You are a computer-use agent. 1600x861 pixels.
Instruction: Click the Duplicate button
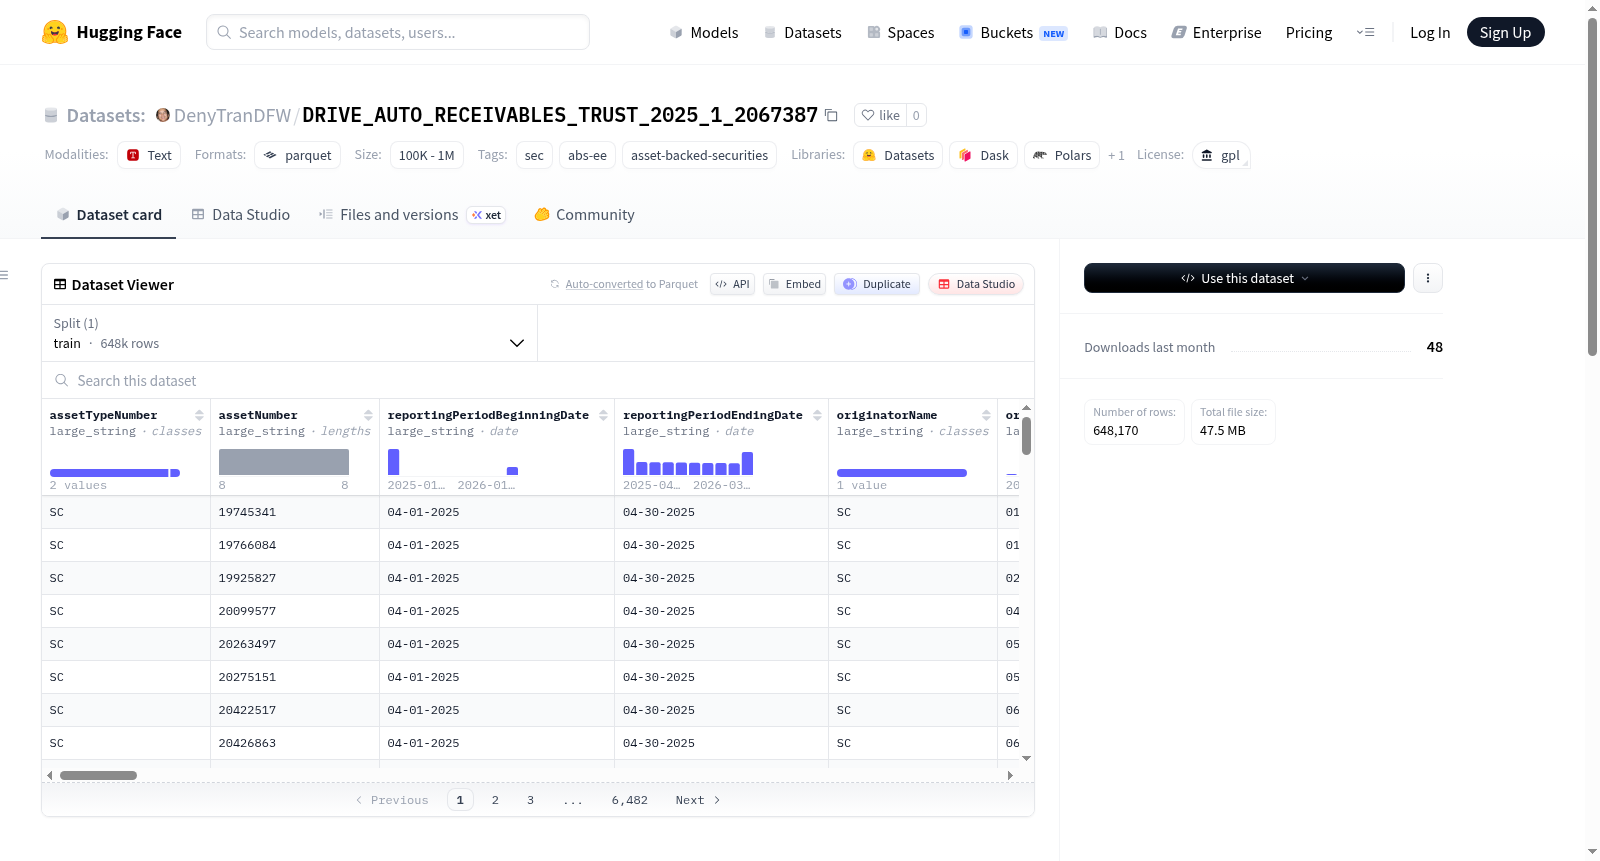(877, 284)
